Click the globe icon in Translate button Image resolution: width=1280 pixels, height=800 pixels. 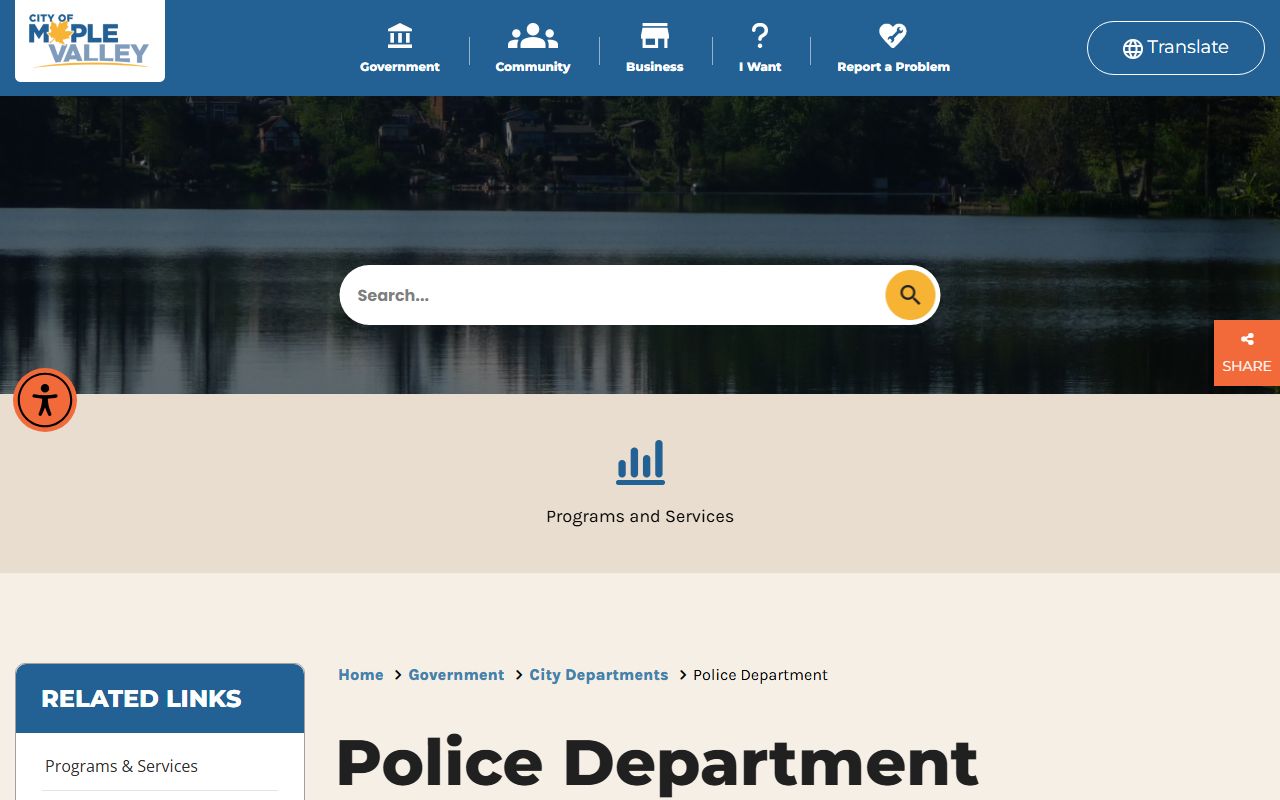[1133, 49]
